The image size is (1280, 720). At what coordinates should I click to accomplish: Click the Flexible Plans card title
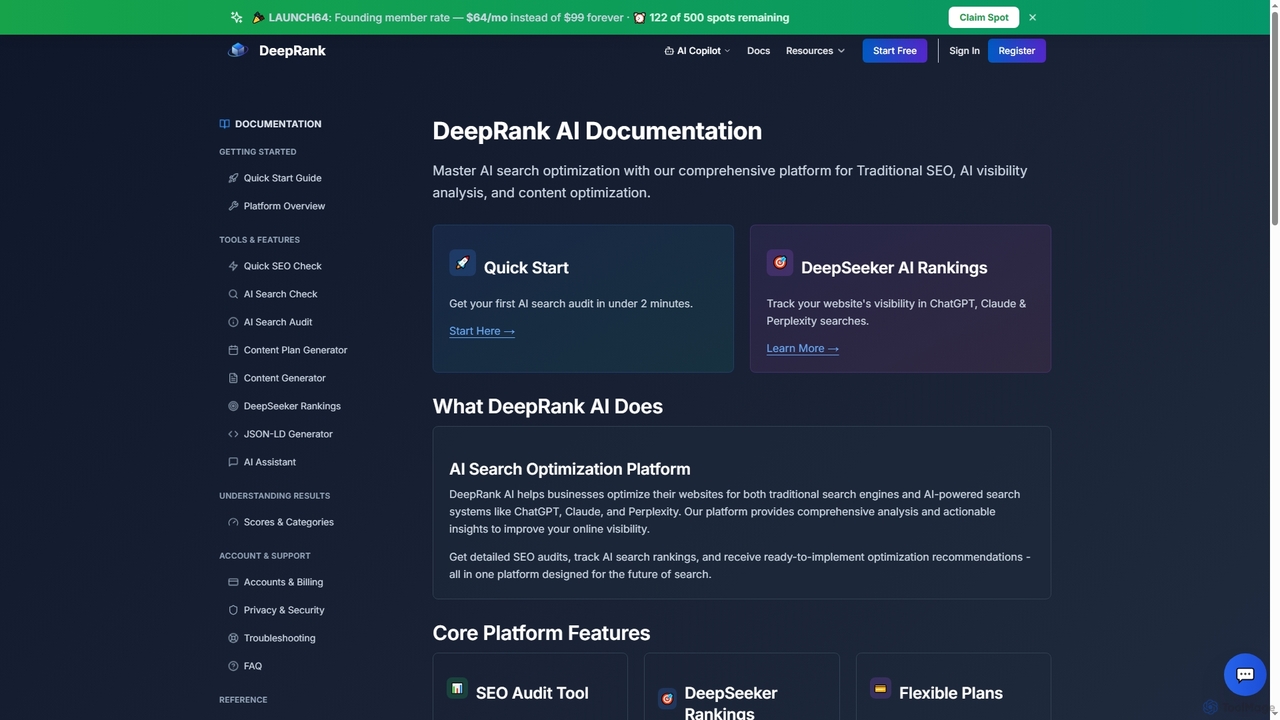(951, 693)
